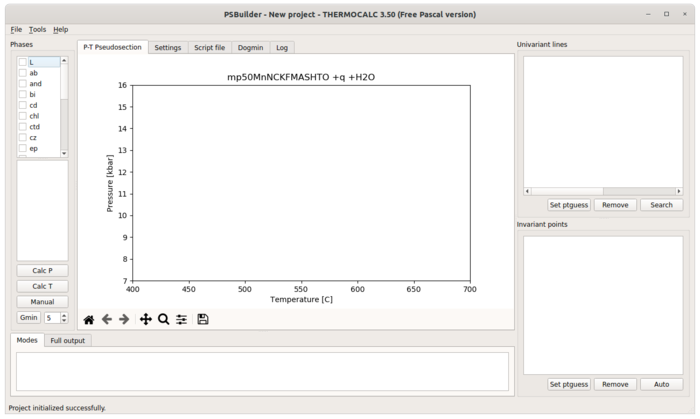Click the Gmin button
Screen dimensions: 700x419
coord(29,318)
